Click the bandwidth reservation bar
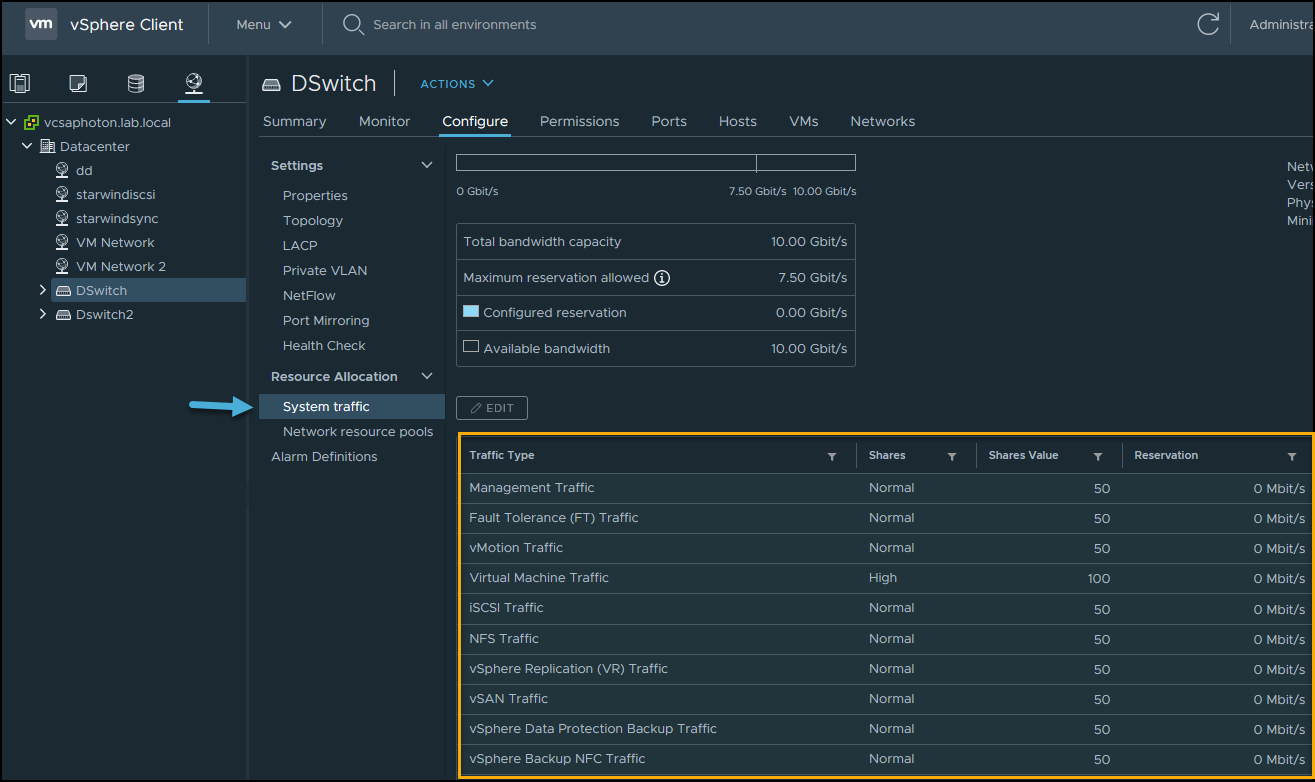The image size is (1315, 782). click(x=656, y=163)
